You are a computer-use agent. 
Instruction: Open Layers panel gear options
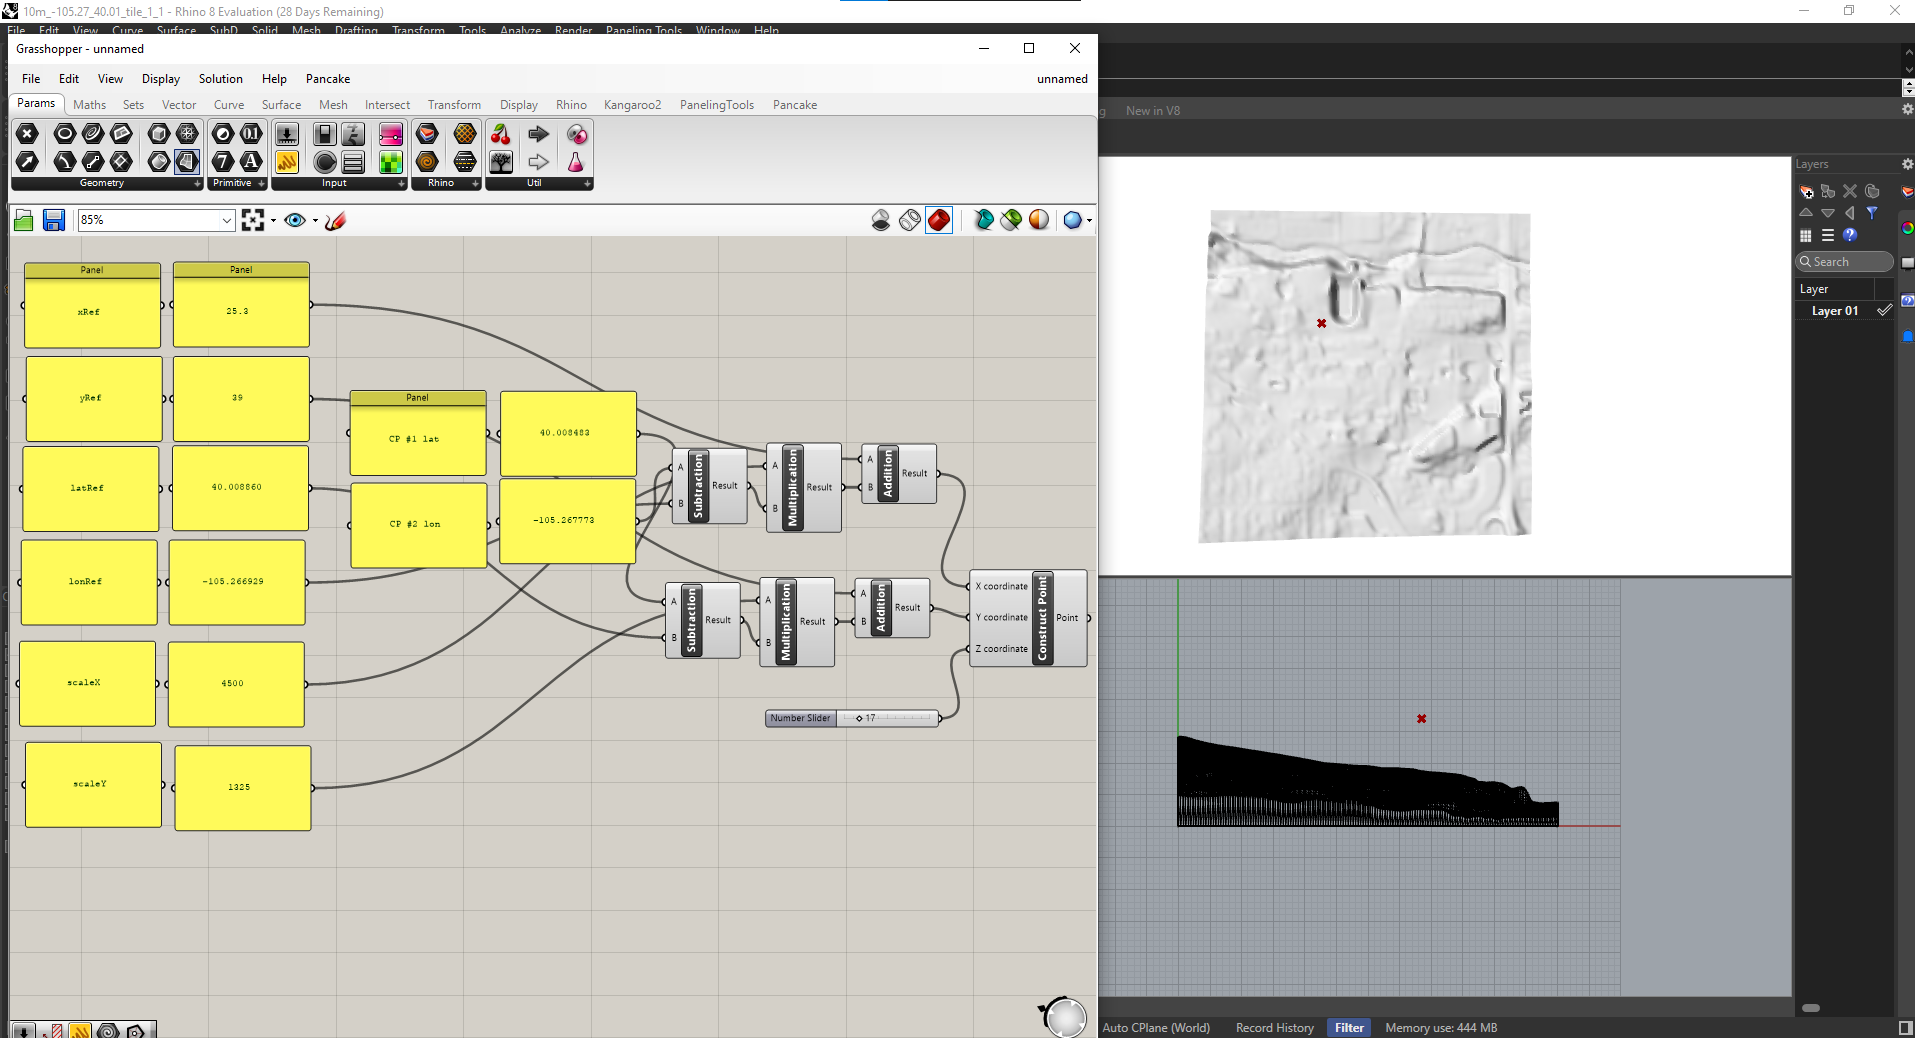pos(1906,164)
